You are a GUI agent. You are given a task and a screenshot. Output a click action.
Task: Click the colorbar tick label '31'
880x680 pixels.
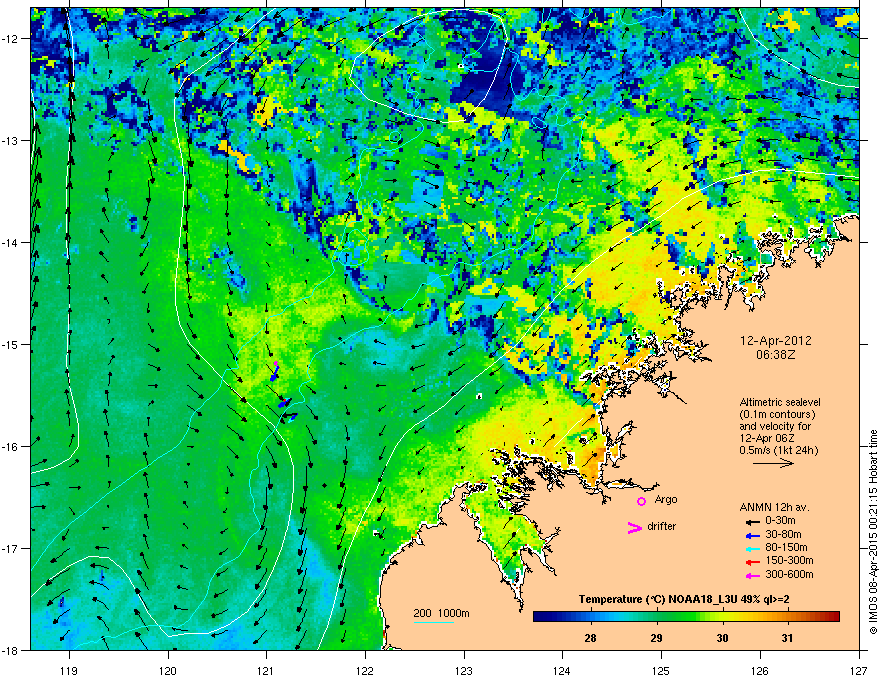click(x=787, y=638)
